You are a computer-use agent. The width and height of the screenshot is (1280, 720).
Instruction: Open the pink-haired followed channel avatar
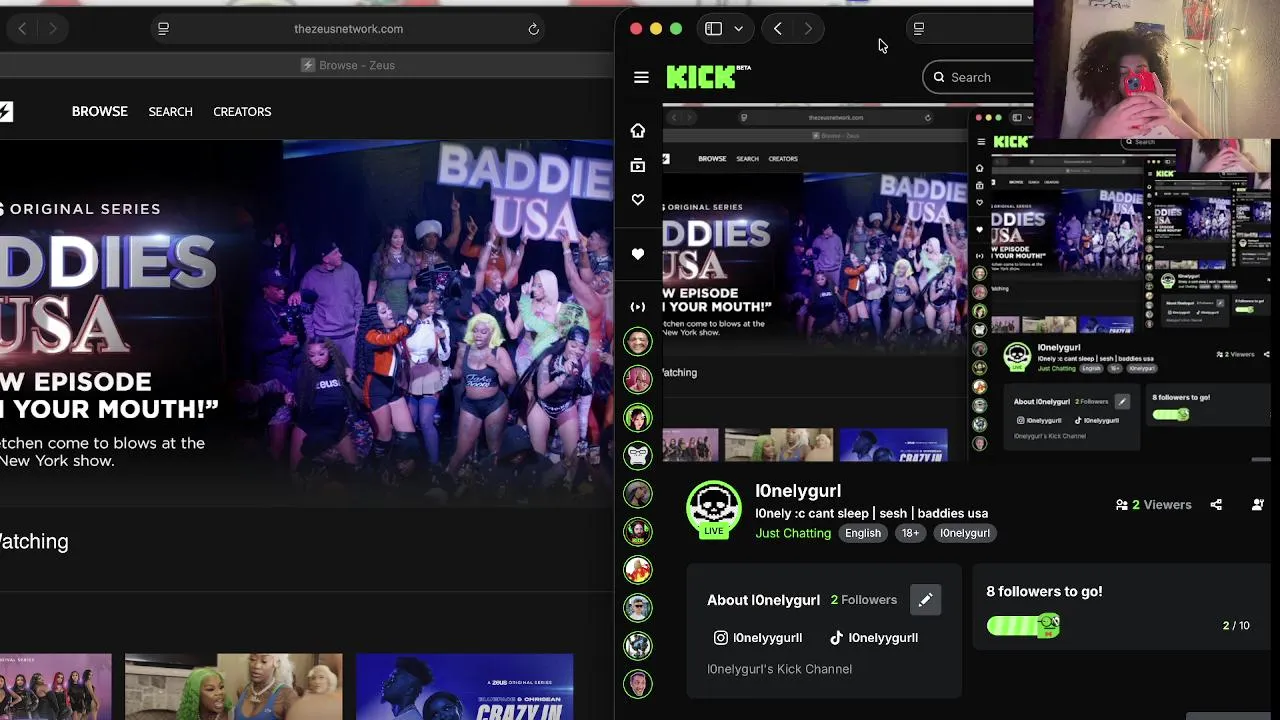[638, 379]
